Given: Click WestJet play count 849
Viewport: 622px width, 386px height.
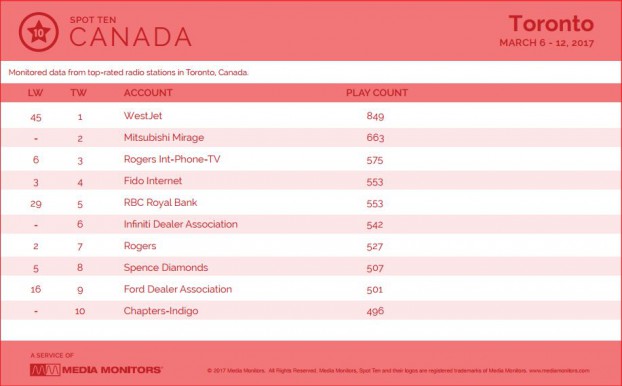Looking at the screenshot, I should 375,116.
